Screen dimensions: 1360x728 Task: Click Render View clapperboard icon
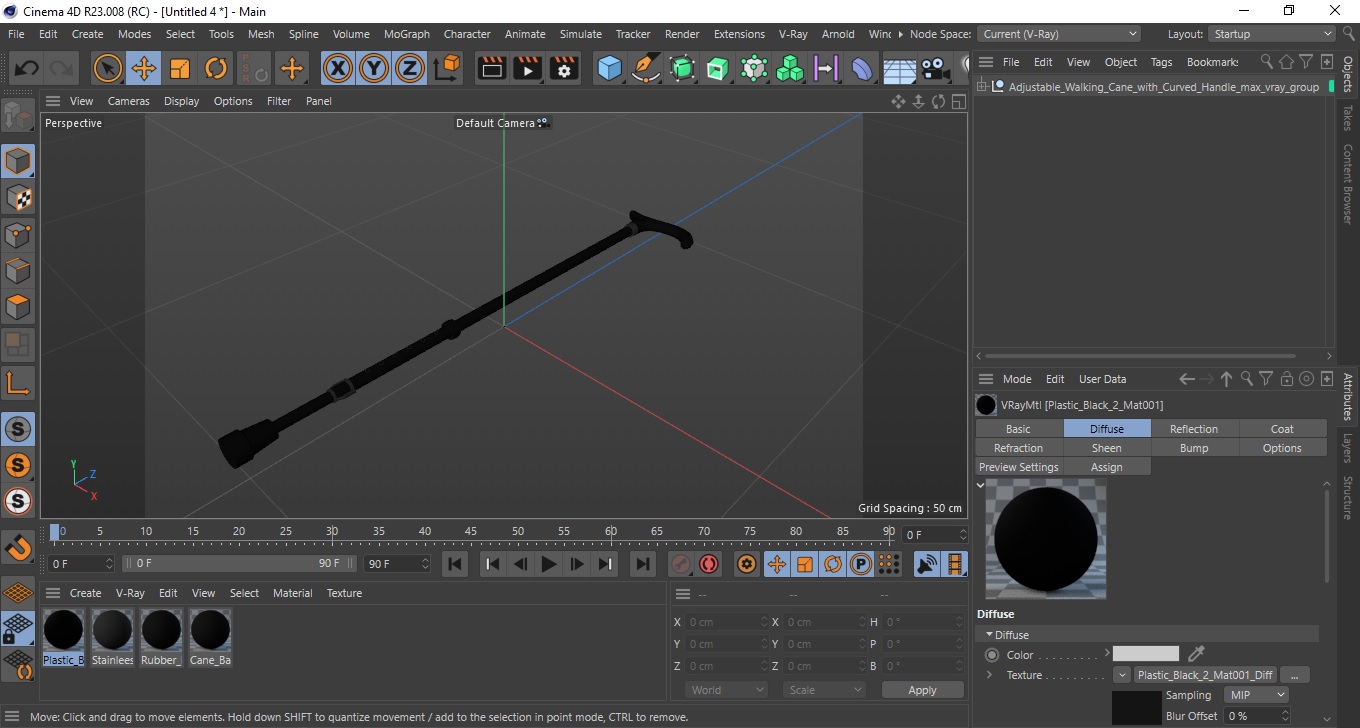point(492,69)
